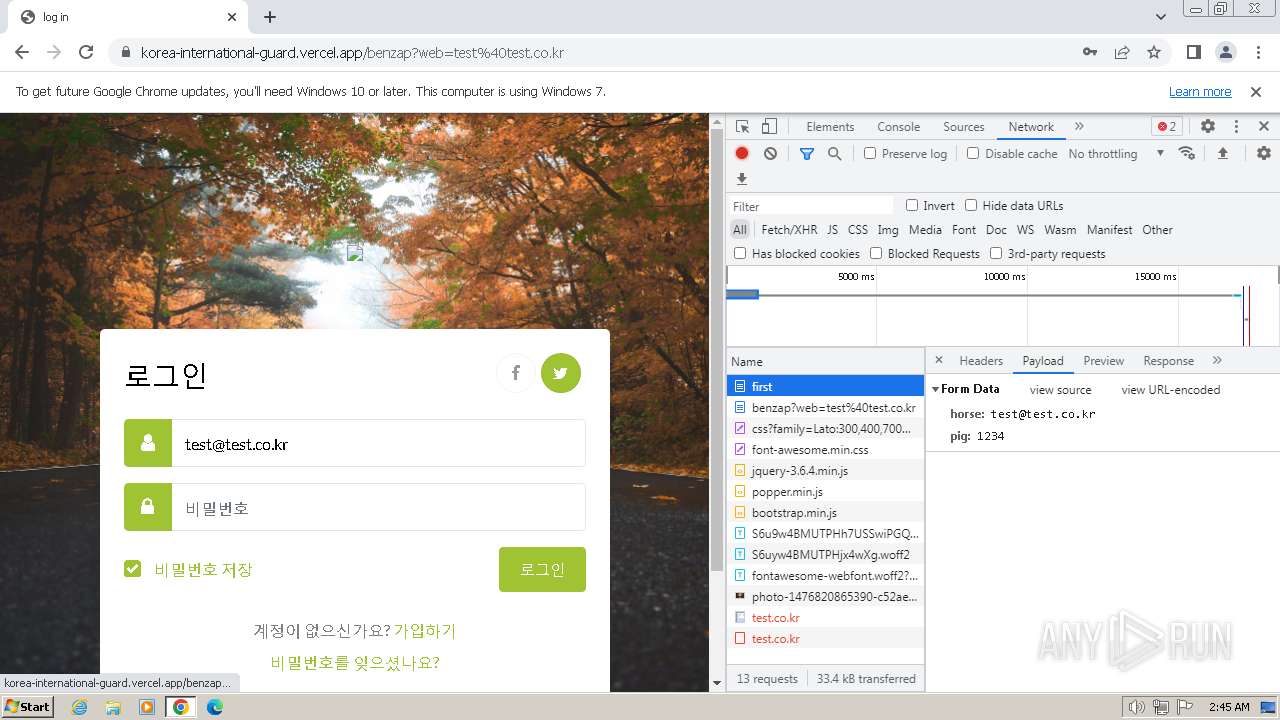Show more DevTools panel tabs
The image size is (1280, 720).
[1079, 126]
